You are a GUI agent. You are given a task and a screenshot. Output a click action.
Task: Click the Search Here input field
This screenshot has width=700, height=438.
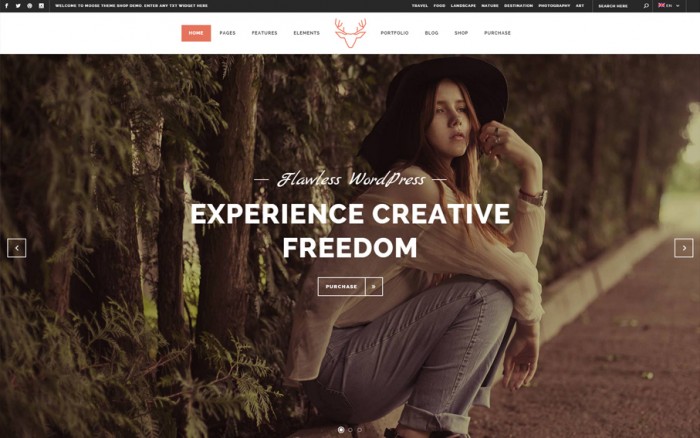pyautogui.click(x=618, y=6)
